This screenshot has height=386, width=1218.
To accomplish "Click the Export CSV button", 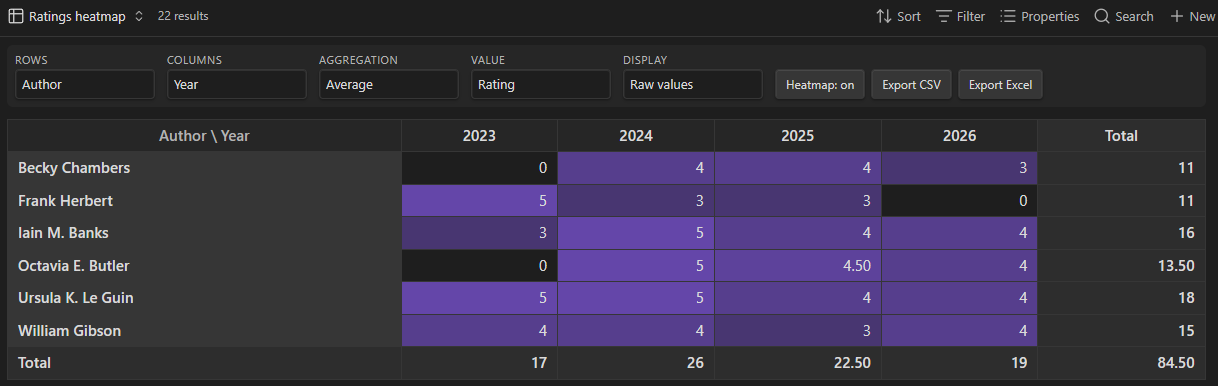I will coord(912,85).
